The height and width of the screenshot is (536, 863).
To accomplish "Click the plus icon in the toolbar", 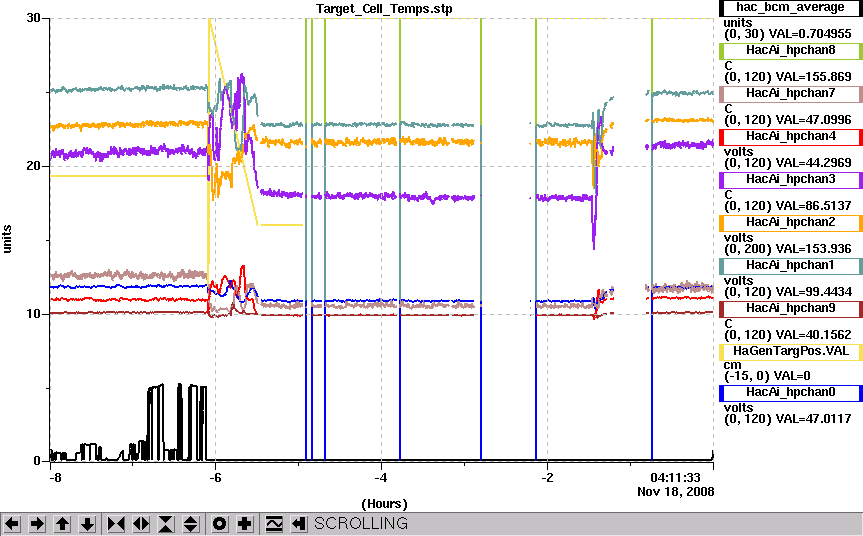I will tap(244, 523).
